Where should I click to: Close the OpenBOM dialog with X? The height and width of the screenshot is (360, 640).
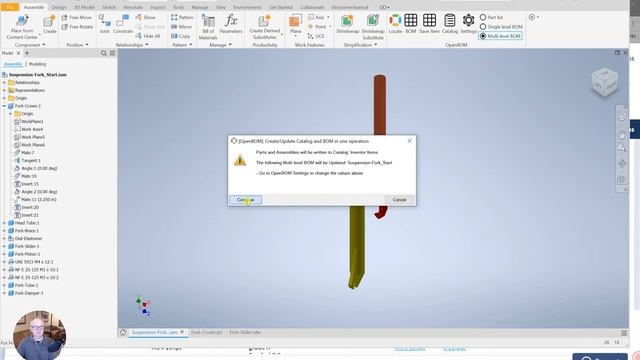[x=410, y=141]
